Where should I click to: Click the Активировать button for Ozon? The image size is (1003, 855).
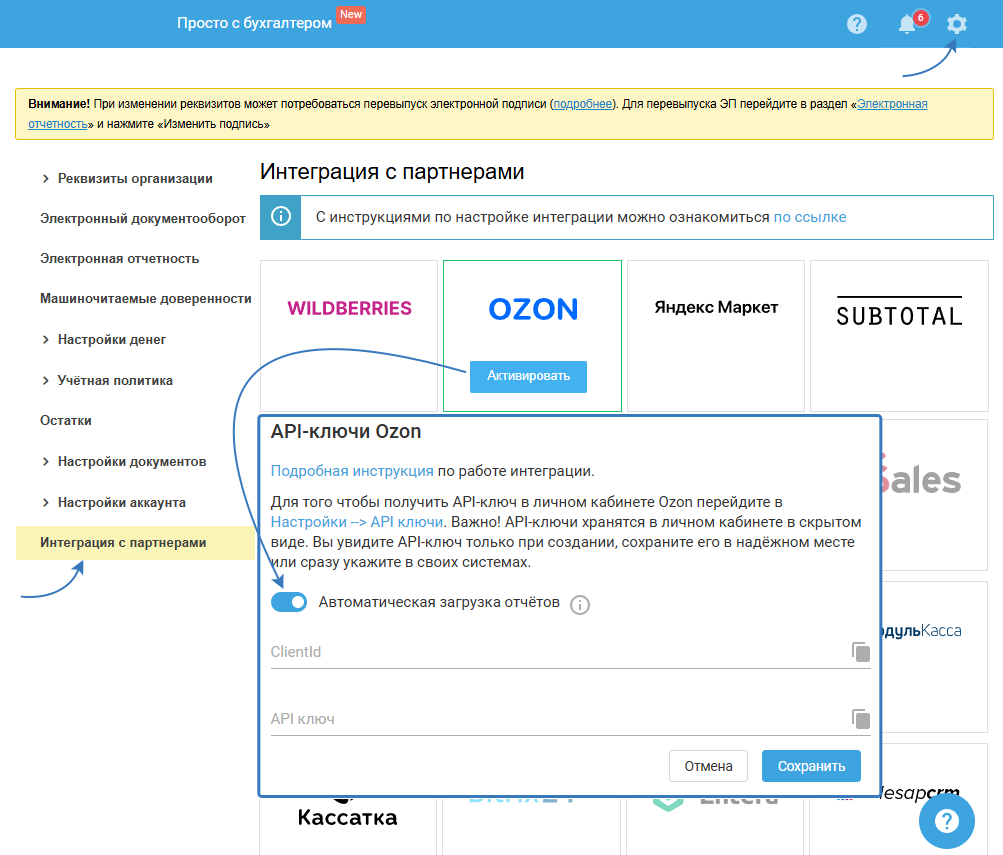tap(528, 376)
